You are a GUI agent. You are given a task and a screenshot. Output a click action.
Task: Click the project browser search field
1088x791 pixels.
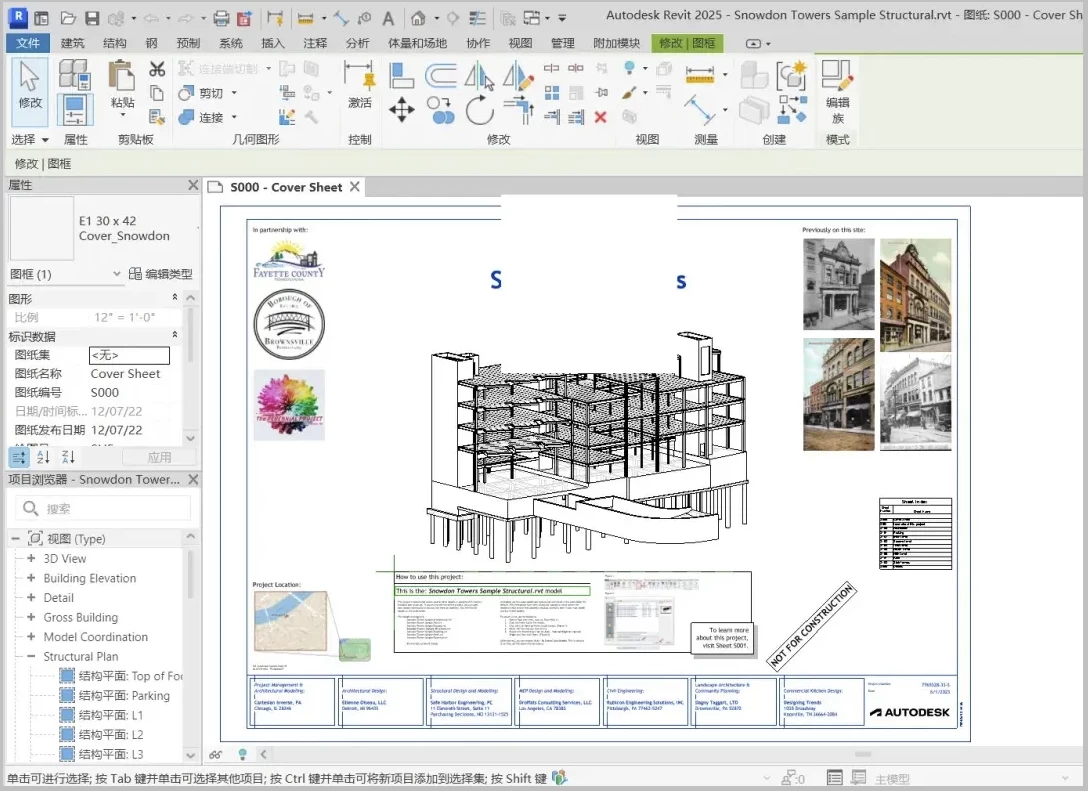point(102,508)
